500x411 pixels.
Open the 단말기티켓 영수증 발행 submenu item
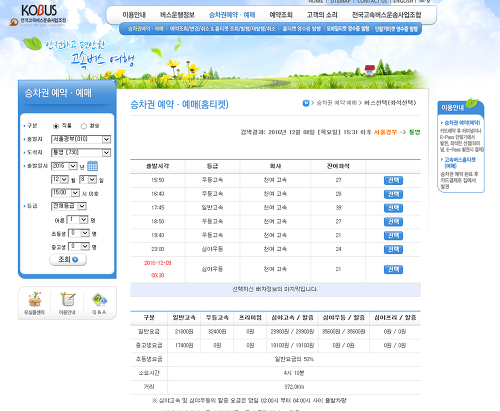tap(396, 29)
